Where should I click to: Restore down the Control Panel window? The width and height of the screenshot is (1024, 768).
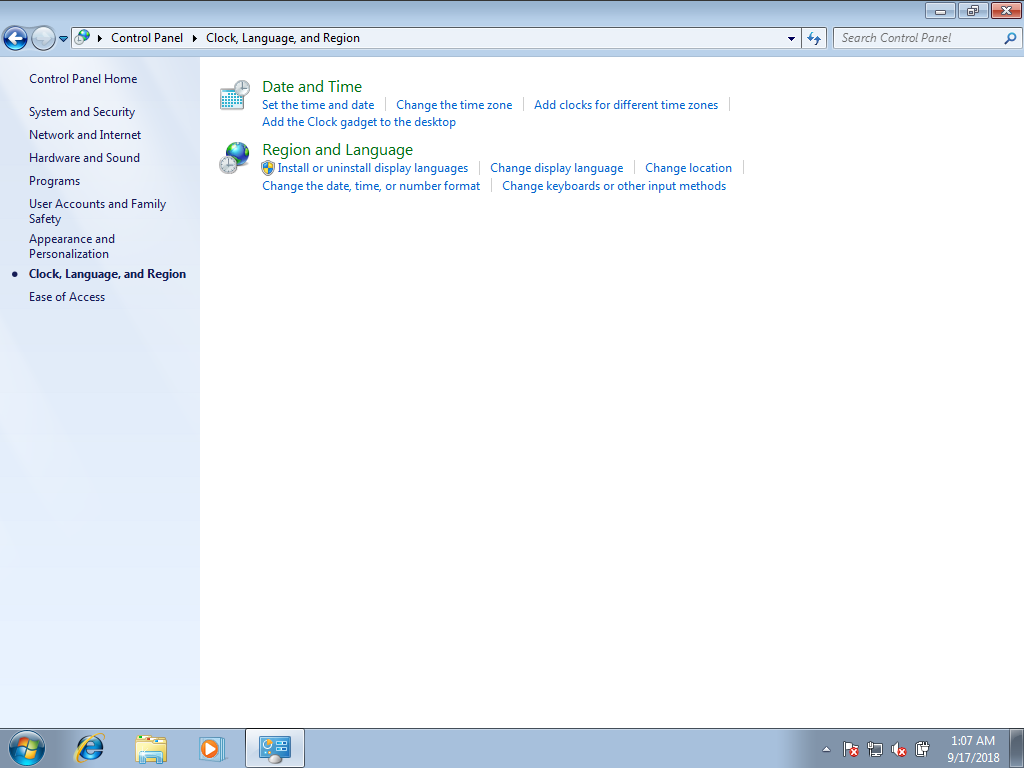coord(973,10)
